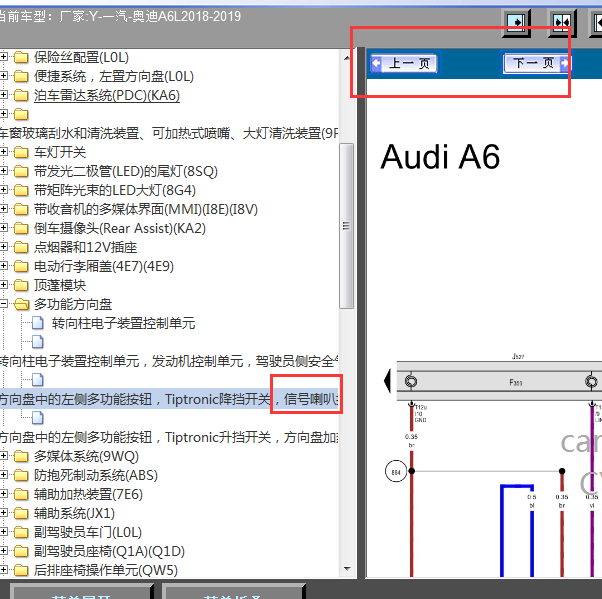Click the panel right-arrow icon in top toolbar

tap(516, 23)
